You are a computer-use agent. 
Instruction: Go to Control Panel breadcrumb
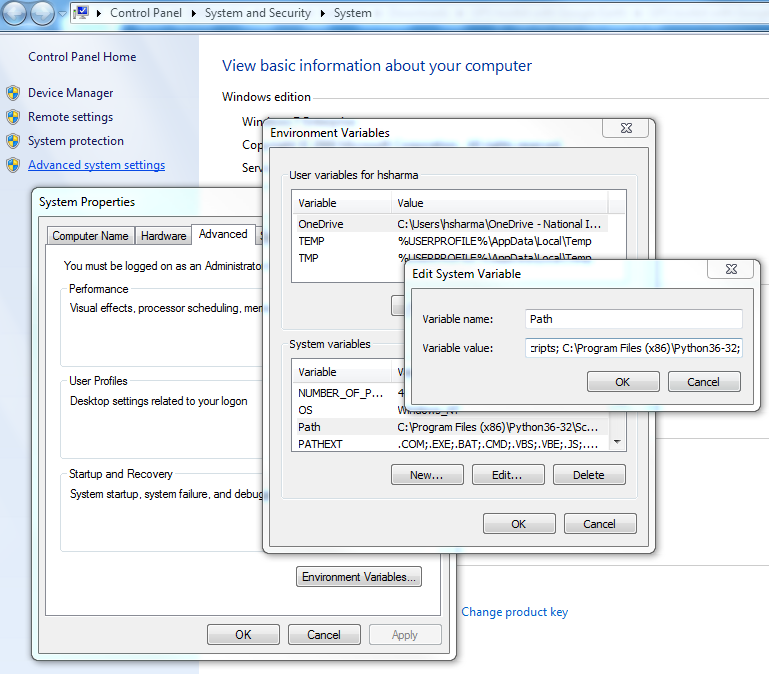coord(146,13)
